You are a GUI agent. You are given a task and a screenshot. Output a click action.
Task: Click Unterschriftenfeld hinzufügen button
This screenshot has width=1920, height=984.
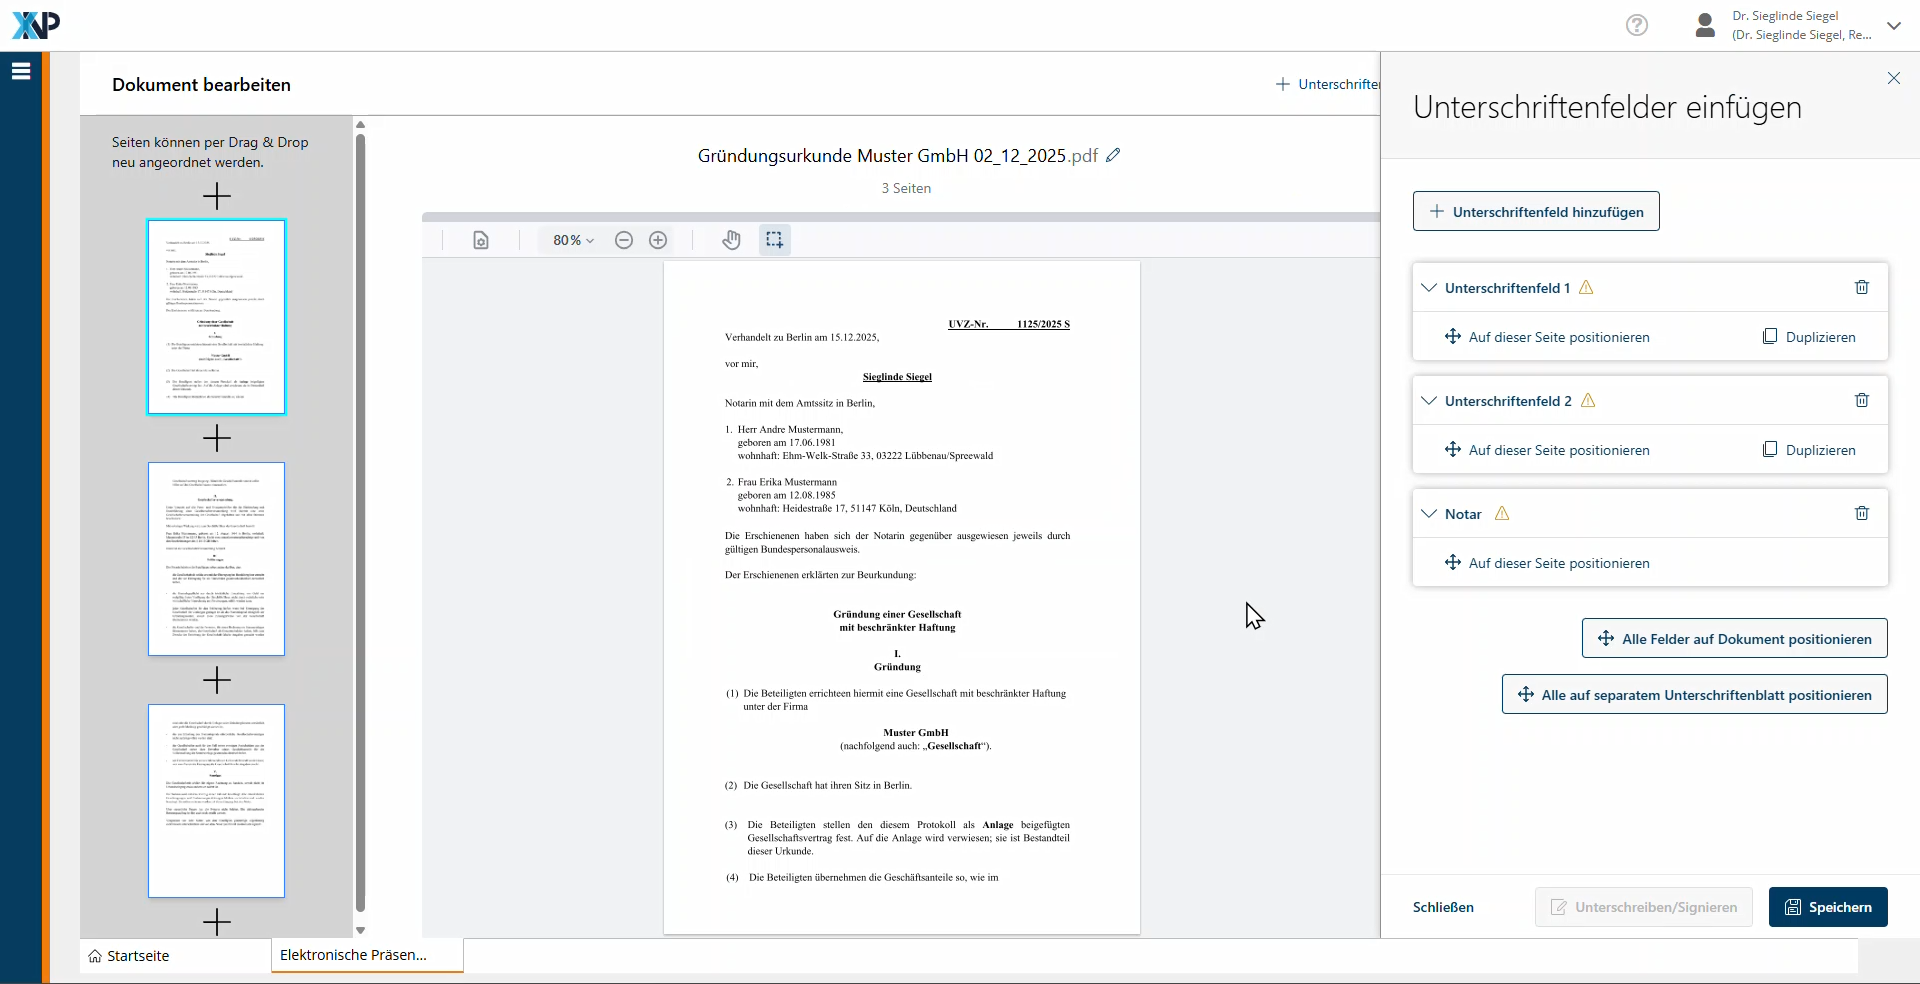(x=1536, y=212)
